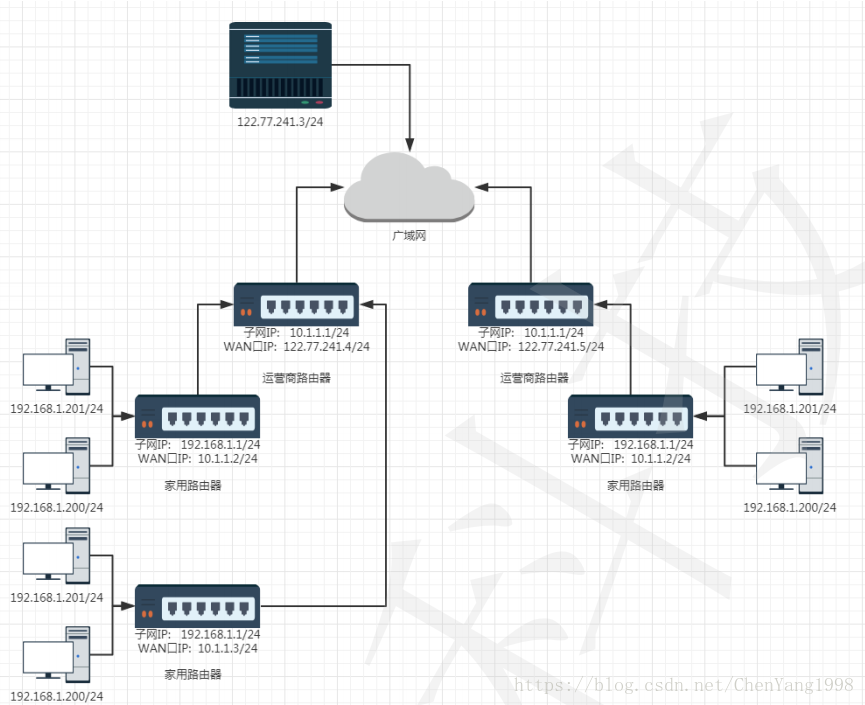Image resolution: width=865 pixels, height=705 pixels.
Task: Click the 122.77.241.3/24 server address label
Action: tap(280, 122)
